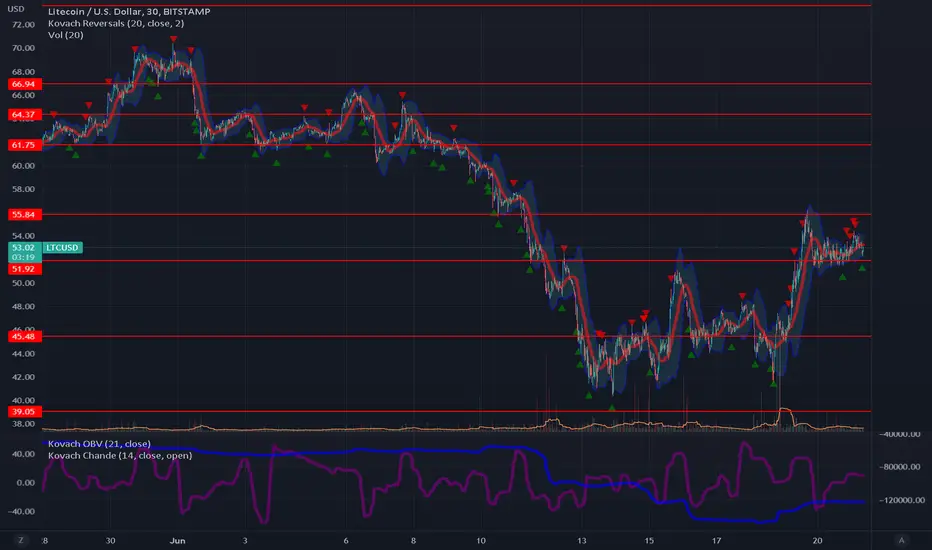Select the Kovach Chande (14, close, open) legend
932x550 pixels.
coord(120,455)
